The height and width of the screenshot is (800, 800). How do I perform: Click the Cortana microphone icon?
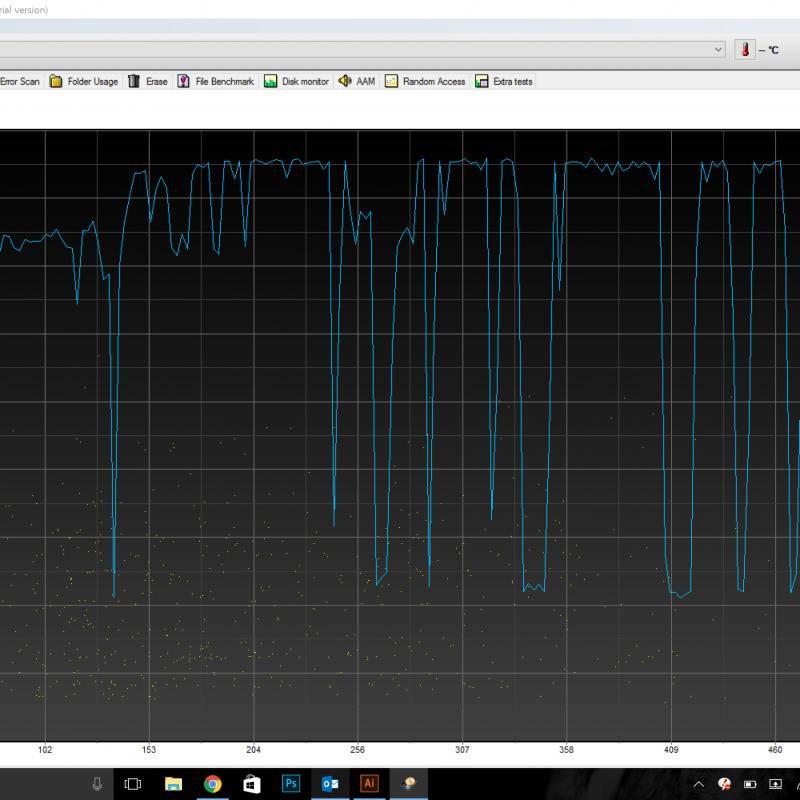(x=97, y=784)
